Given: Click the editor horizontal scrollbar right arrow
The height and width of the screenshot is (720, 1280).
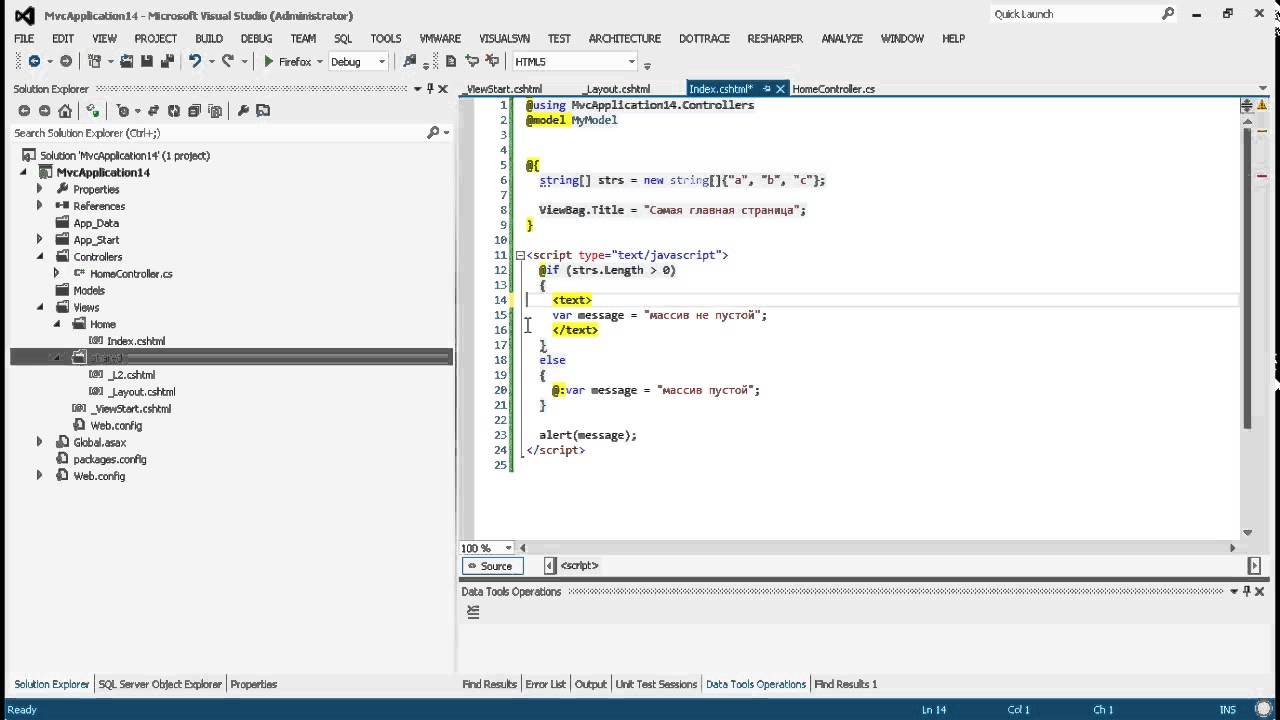Looking at the screenshot, I should tap(1232, 548).
